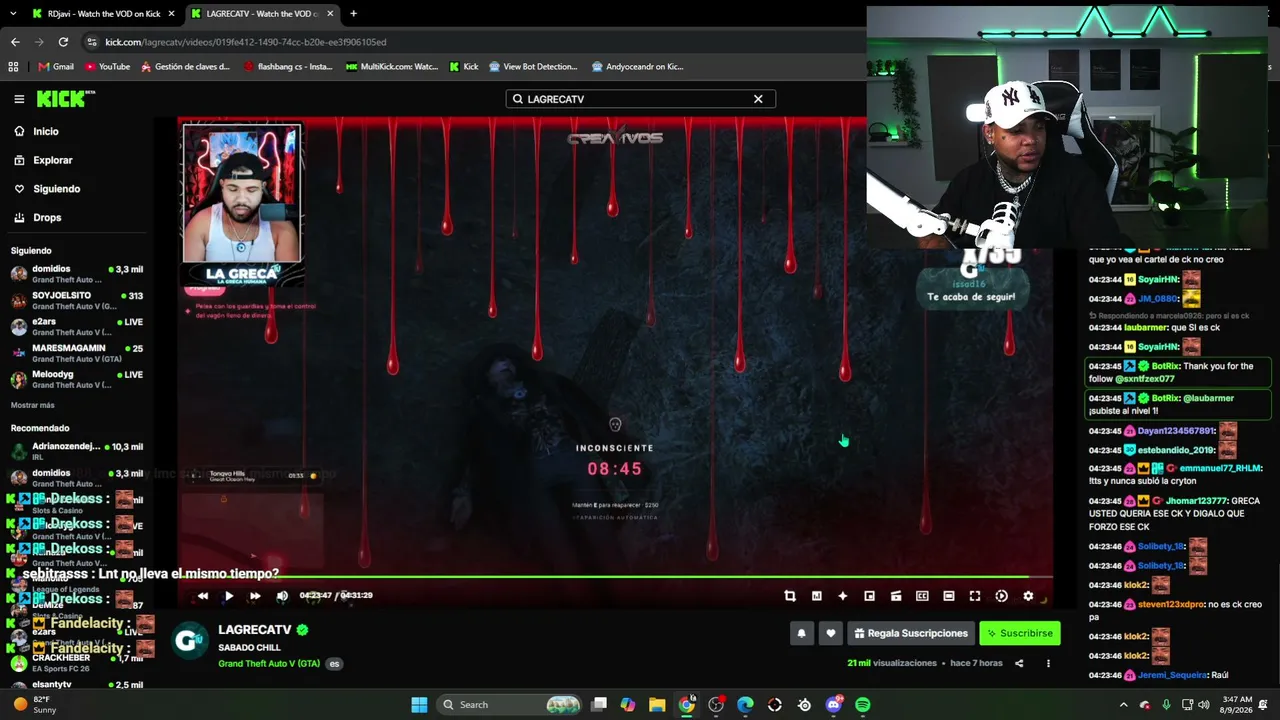
Task: Open the player sparkle effects icon
Action: (843, 596)
